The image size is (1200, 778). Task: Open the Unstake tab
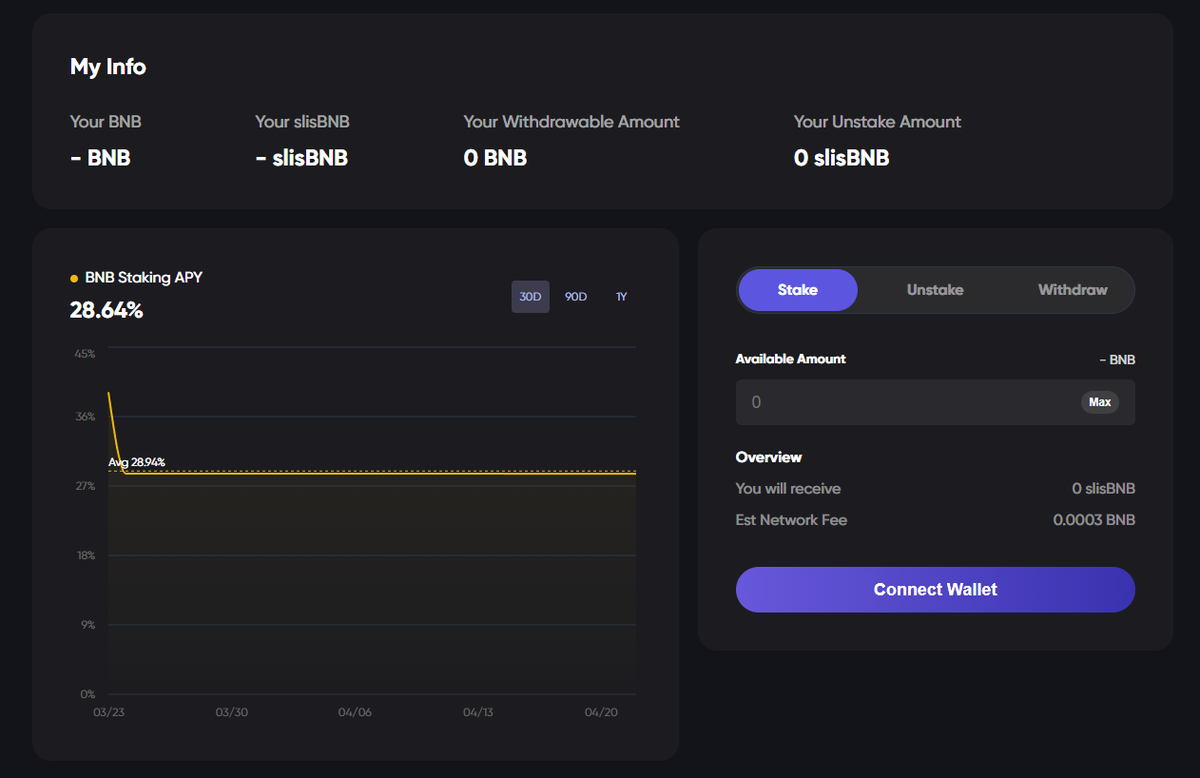coord(935,290)
